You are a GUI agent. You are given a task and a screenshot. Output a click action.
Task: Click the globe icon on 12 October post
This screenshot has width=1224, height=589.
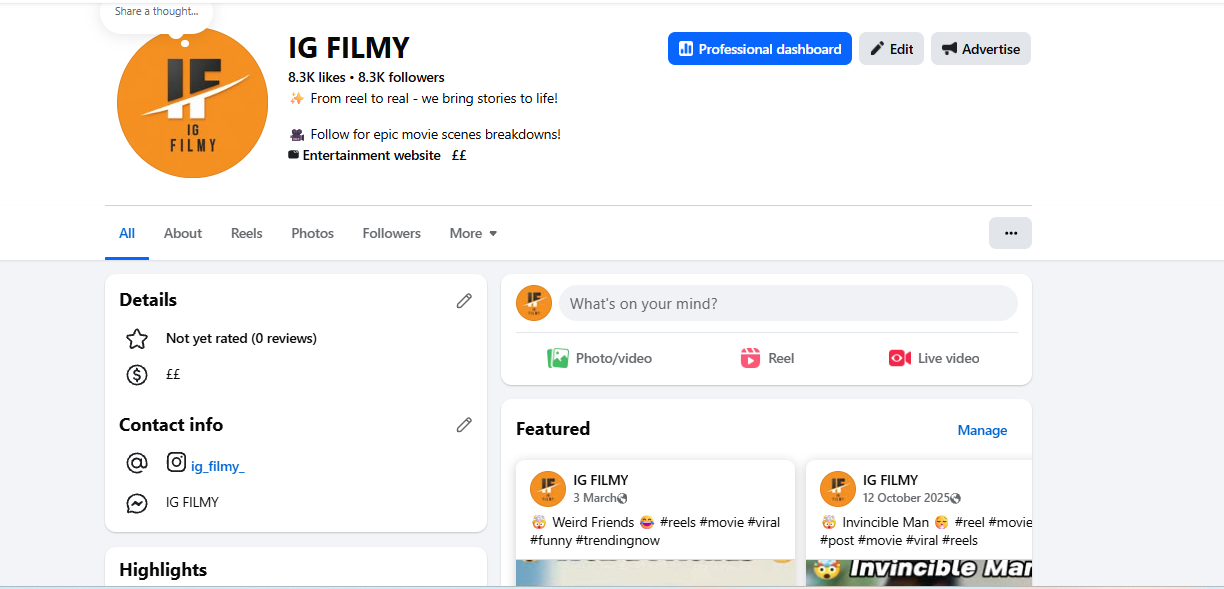pyautogui.click(x=955, y=498)
